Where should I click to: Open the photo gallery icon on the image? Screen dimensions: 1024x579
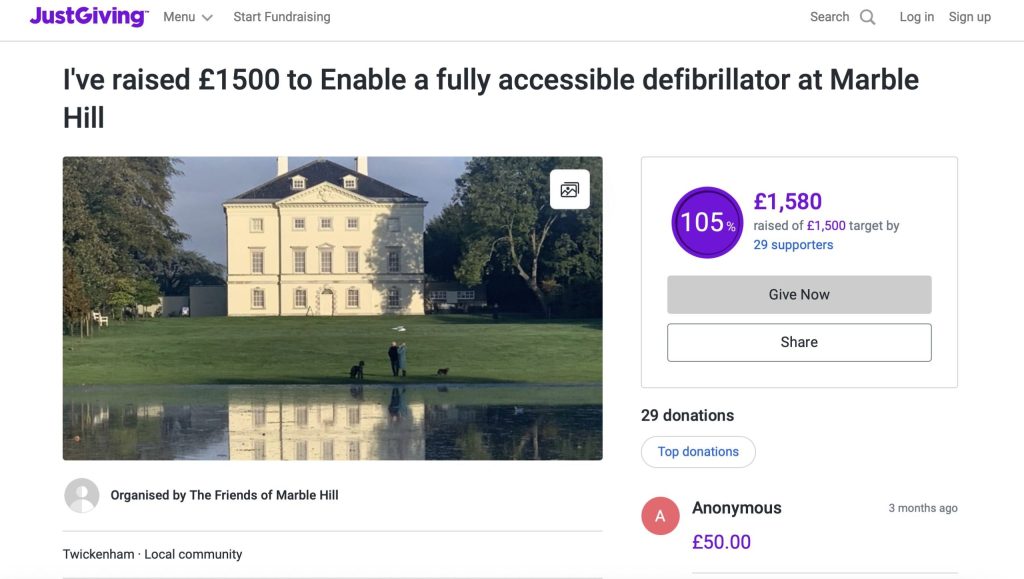click(x=569, y=188)
